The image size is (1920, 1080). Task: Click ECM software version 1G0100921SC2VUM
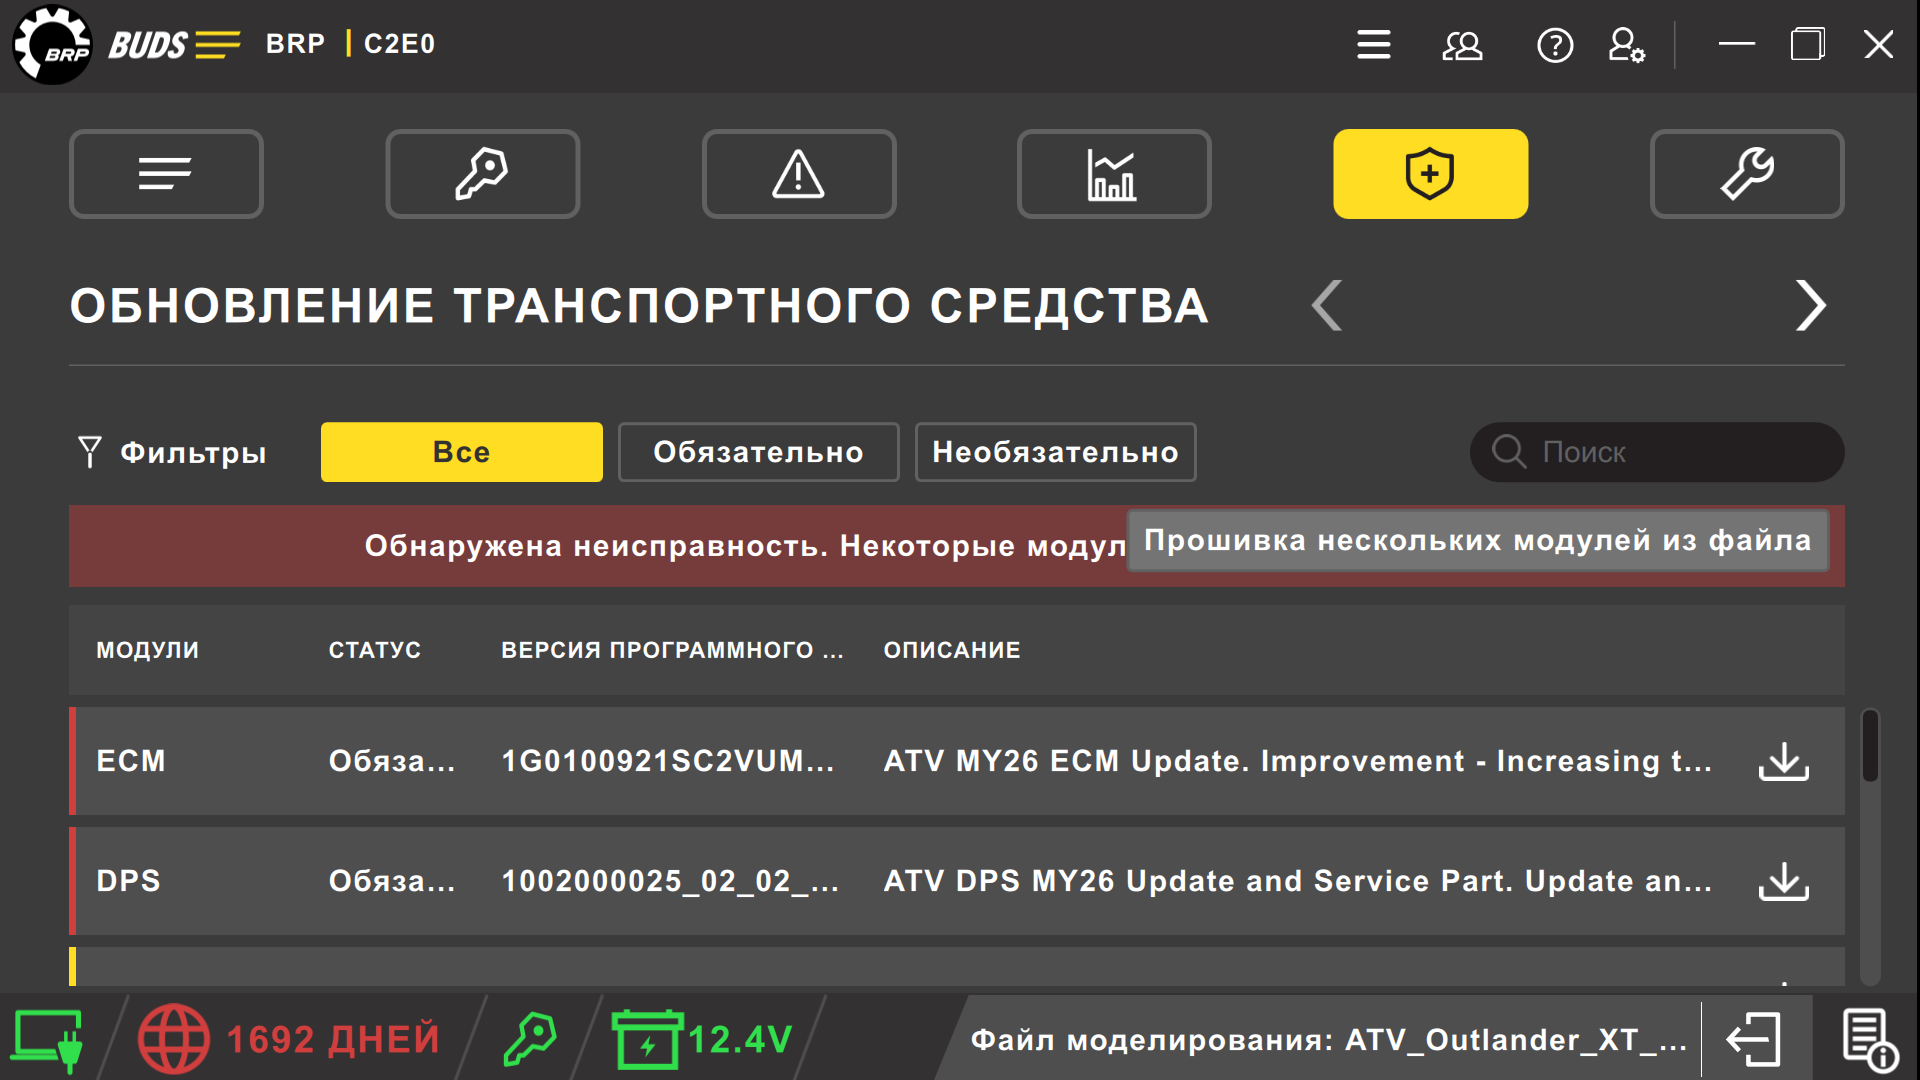click(668, 761)
